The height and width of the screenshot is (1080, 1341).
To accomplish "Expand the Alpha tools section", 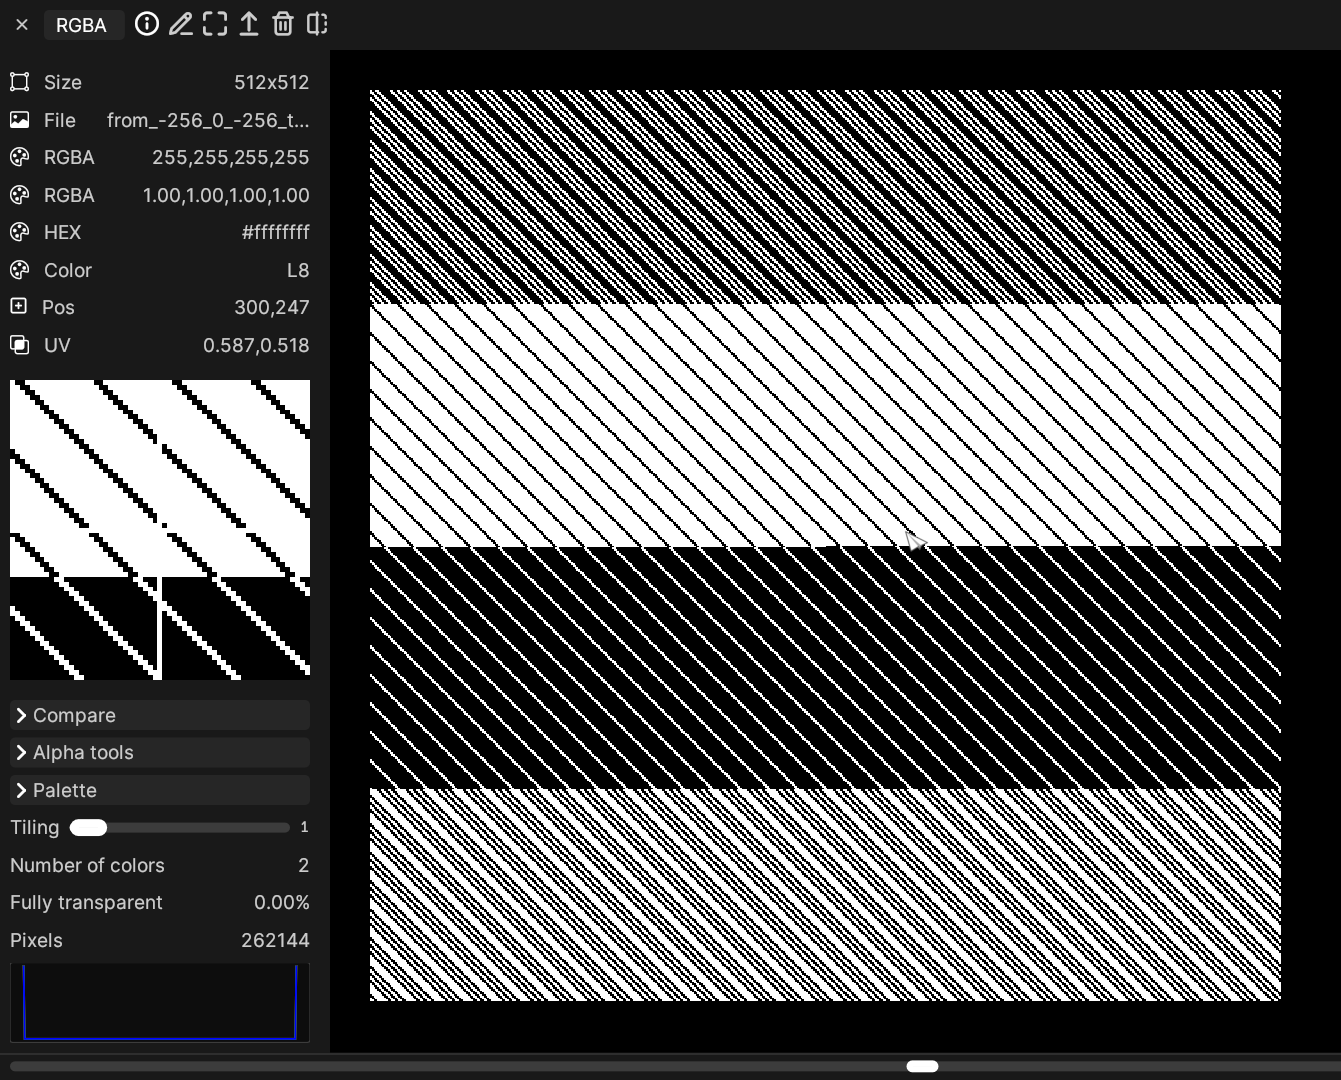I will [x=160, y=752].
